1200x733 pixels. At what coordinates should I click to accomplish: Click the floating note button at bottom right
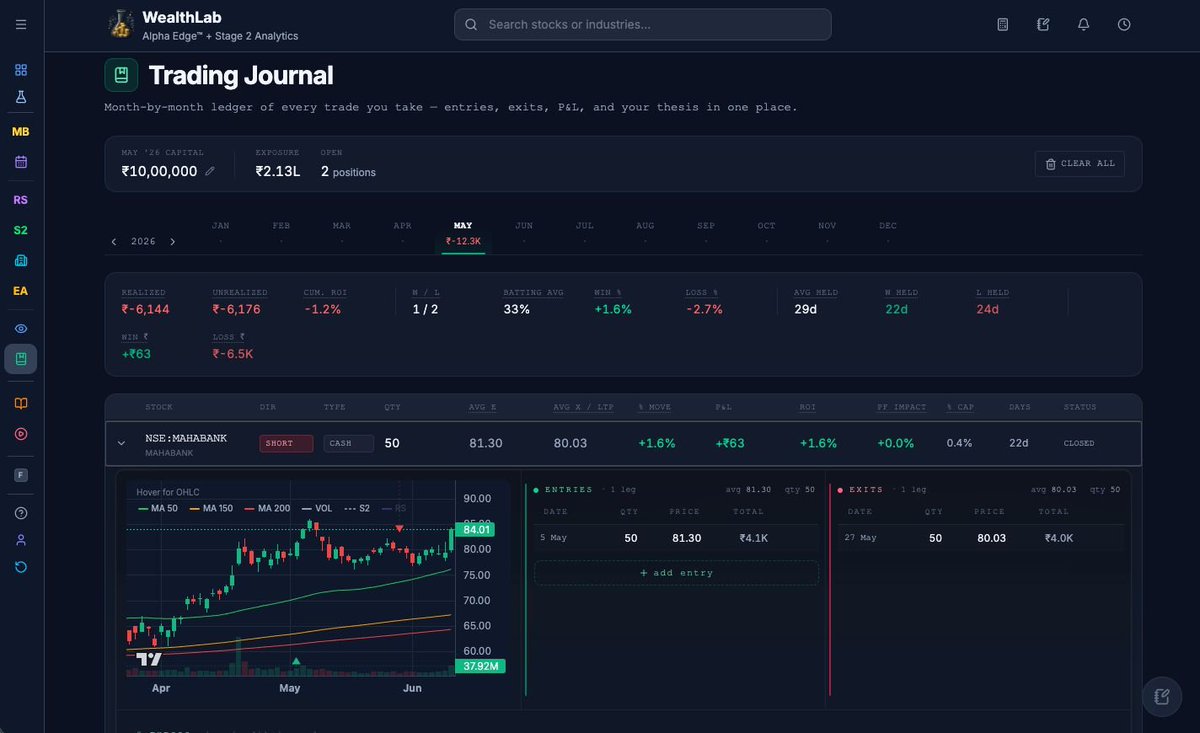point(1162,697)
